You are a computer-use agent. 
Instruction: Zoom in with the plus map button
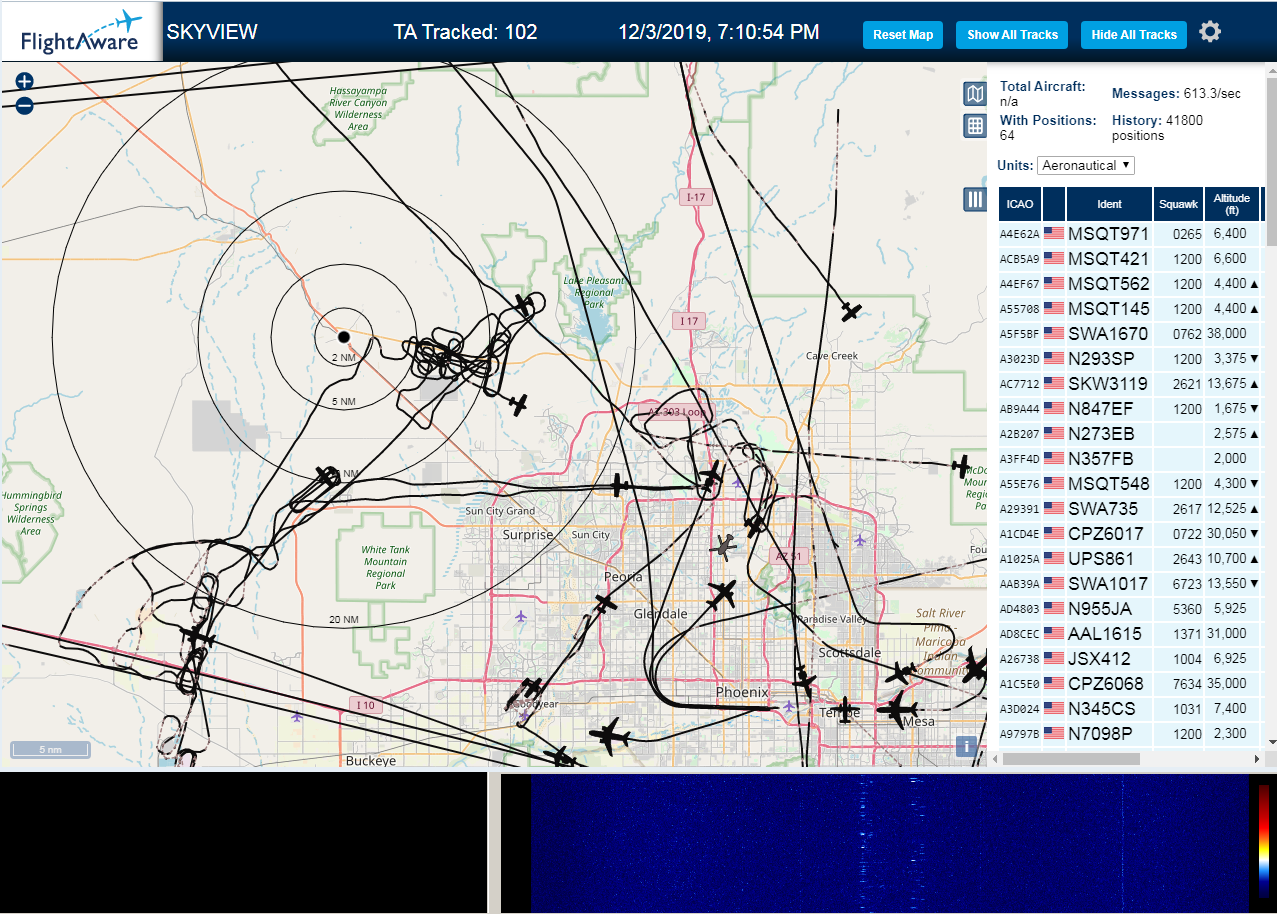coord(25,82)
